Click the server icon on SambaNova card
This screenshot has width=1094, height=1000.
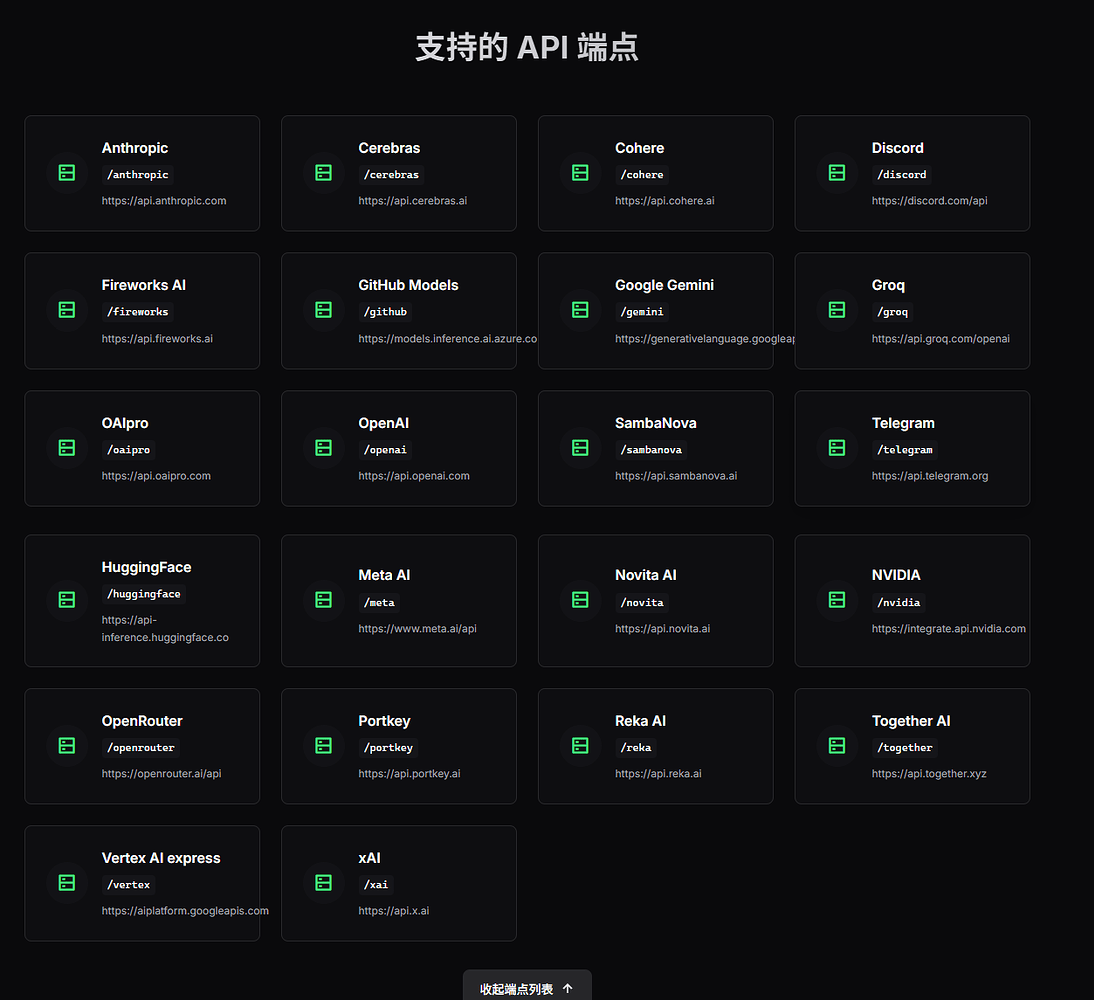click(x=580, y=448)
